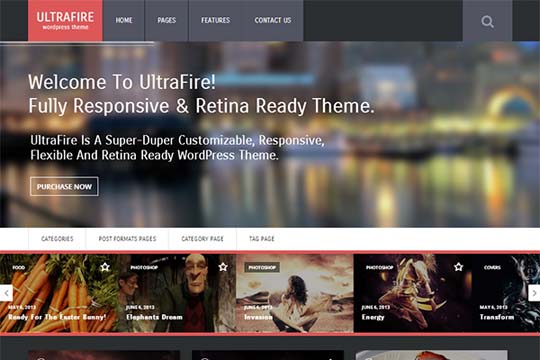Expand the Features menu

215,20
